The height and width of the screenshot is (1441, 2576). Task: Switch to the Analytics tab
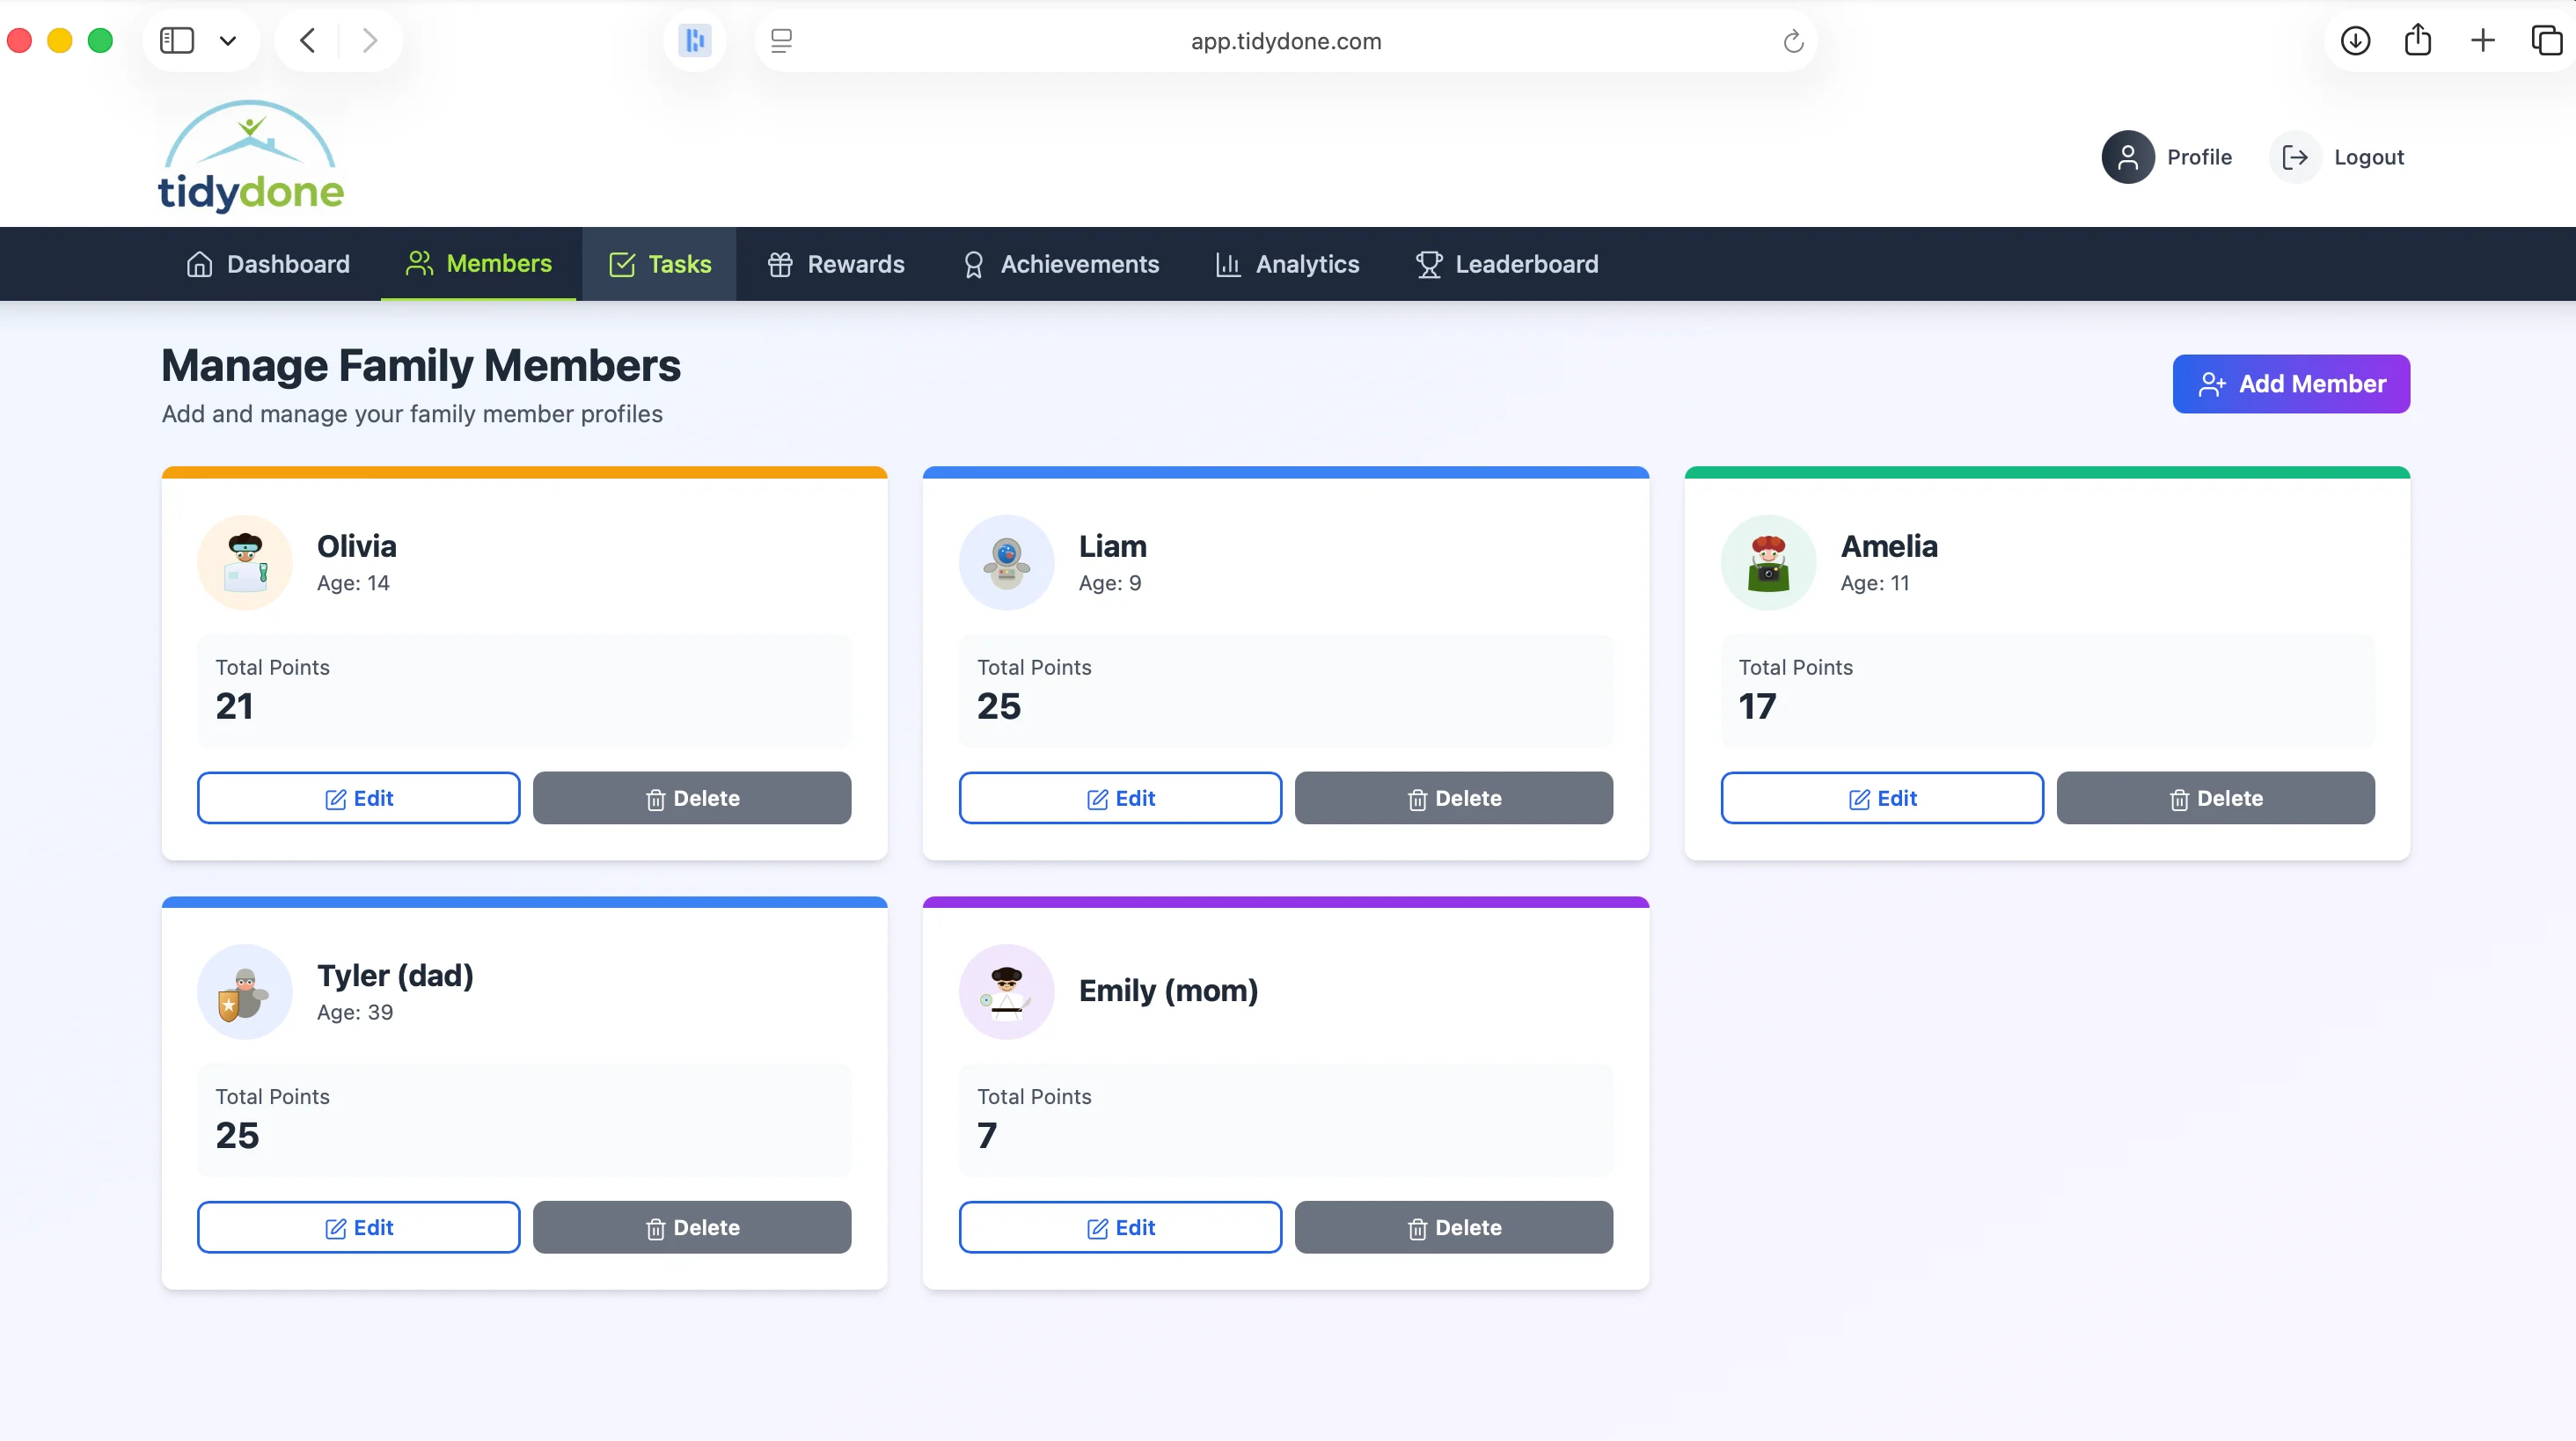1287,264
